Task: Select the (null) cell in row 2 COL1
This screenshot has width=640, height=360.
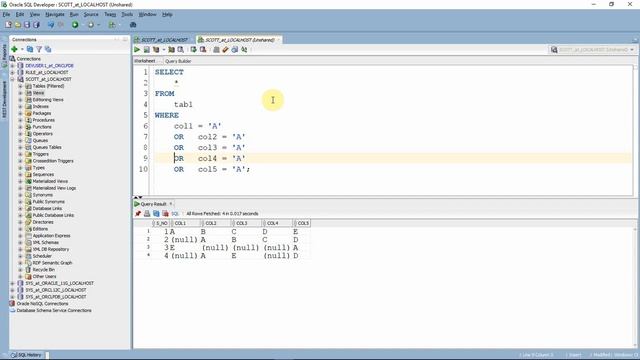Action: pos(184,240)
